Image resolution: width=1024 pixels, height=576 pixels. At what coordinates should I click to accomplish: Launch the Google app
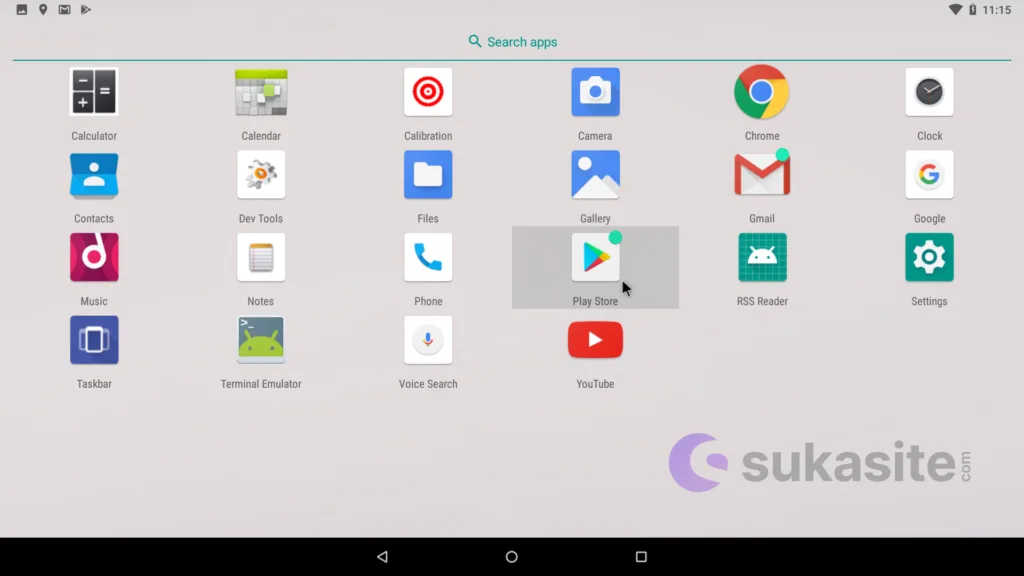[929, 175]
